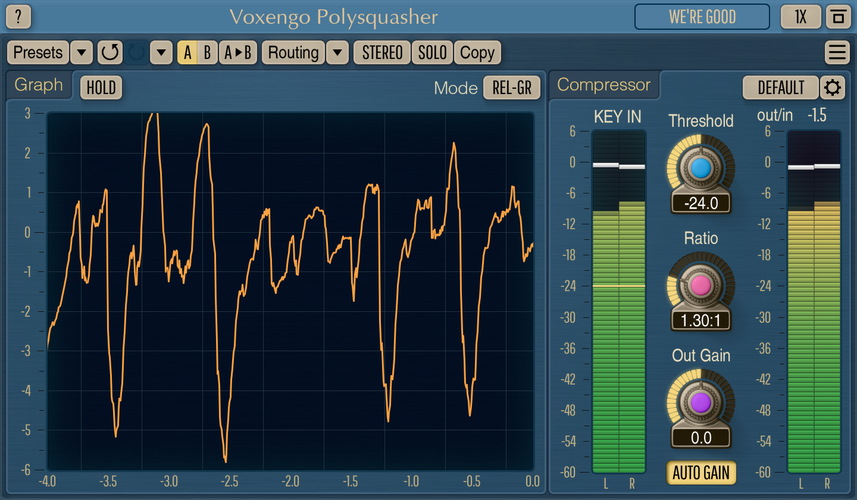Click the WE'RE GOOD status button
The width and height of the screenshot is (857, 500).
point(702,17)
